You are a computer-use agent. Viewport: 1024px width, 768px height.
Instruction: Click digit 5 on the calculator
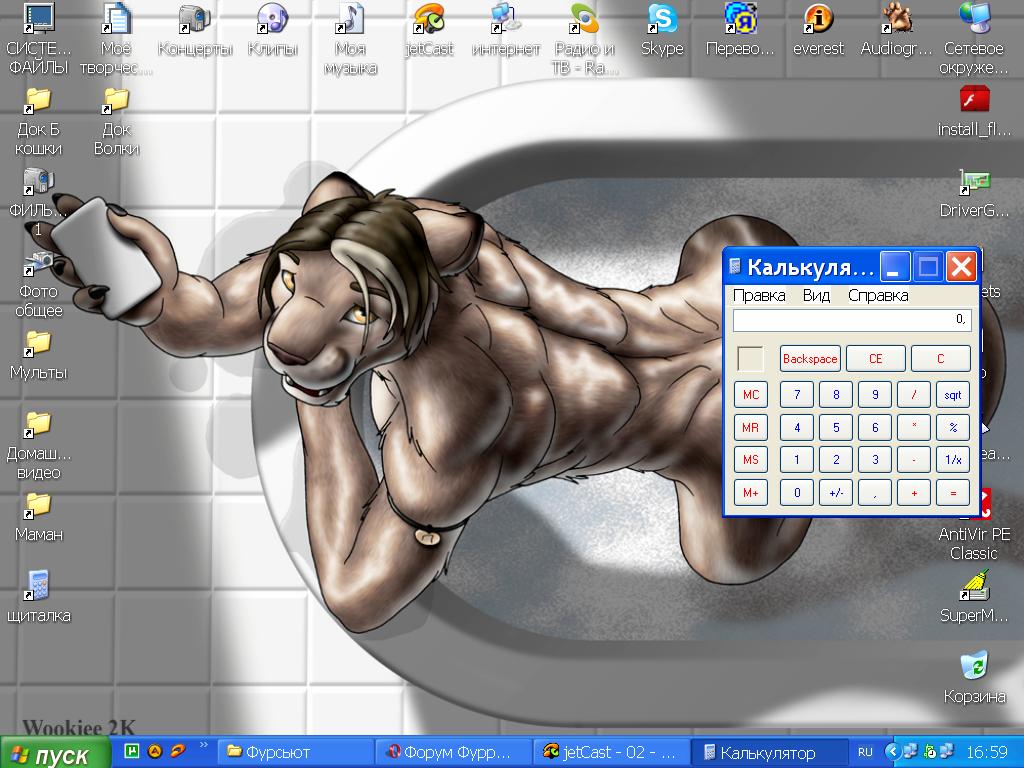click(836, 427)
